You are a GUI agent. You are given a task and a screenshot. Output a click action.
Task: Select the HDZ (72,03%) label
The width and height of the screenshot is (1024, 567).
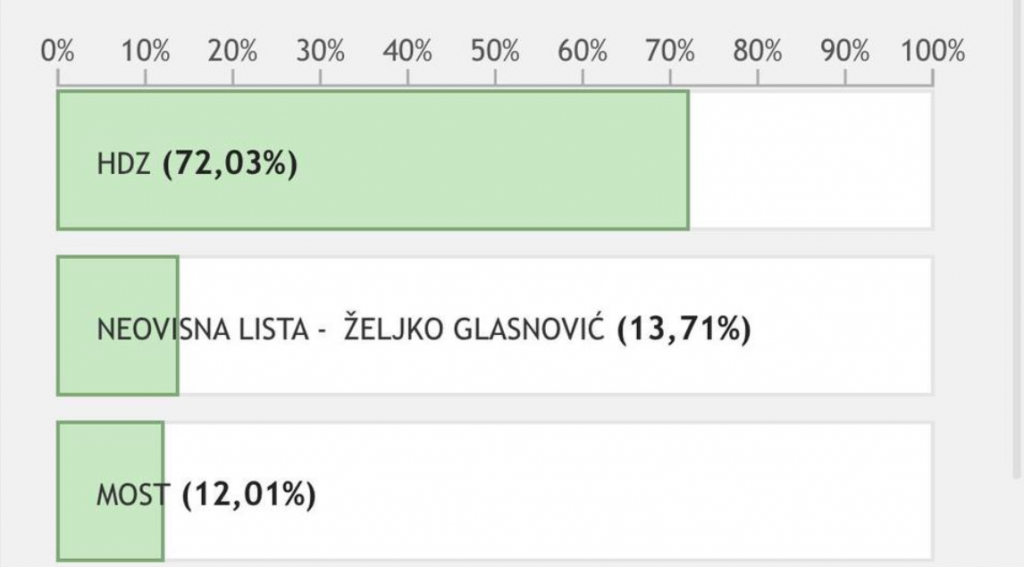click(197, 163)
